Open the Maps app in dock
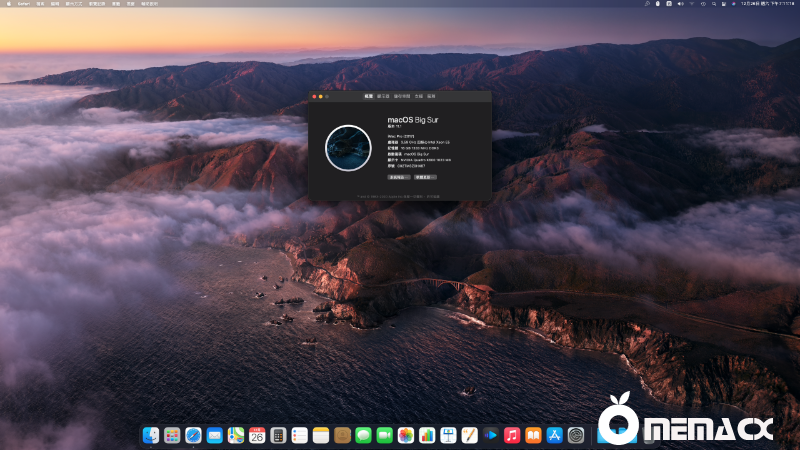This screenshot has height=450, width=800. 235,435
